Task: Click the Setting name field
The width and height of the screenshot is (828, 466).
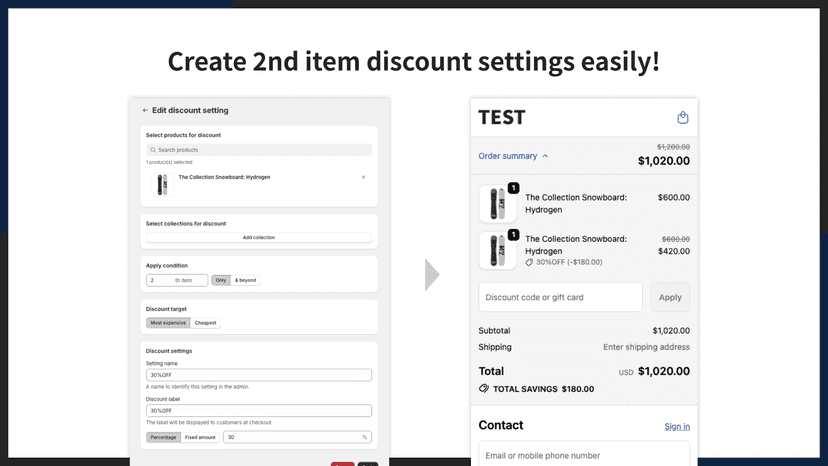Action: pos(259,375)
